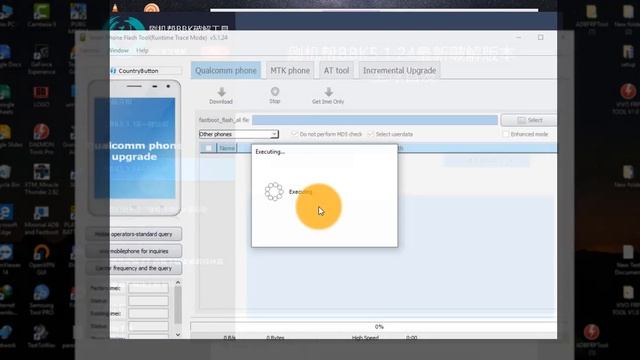Click the Select file button
The height and width of the screenshot is (360, 640).
coord(529,120)
